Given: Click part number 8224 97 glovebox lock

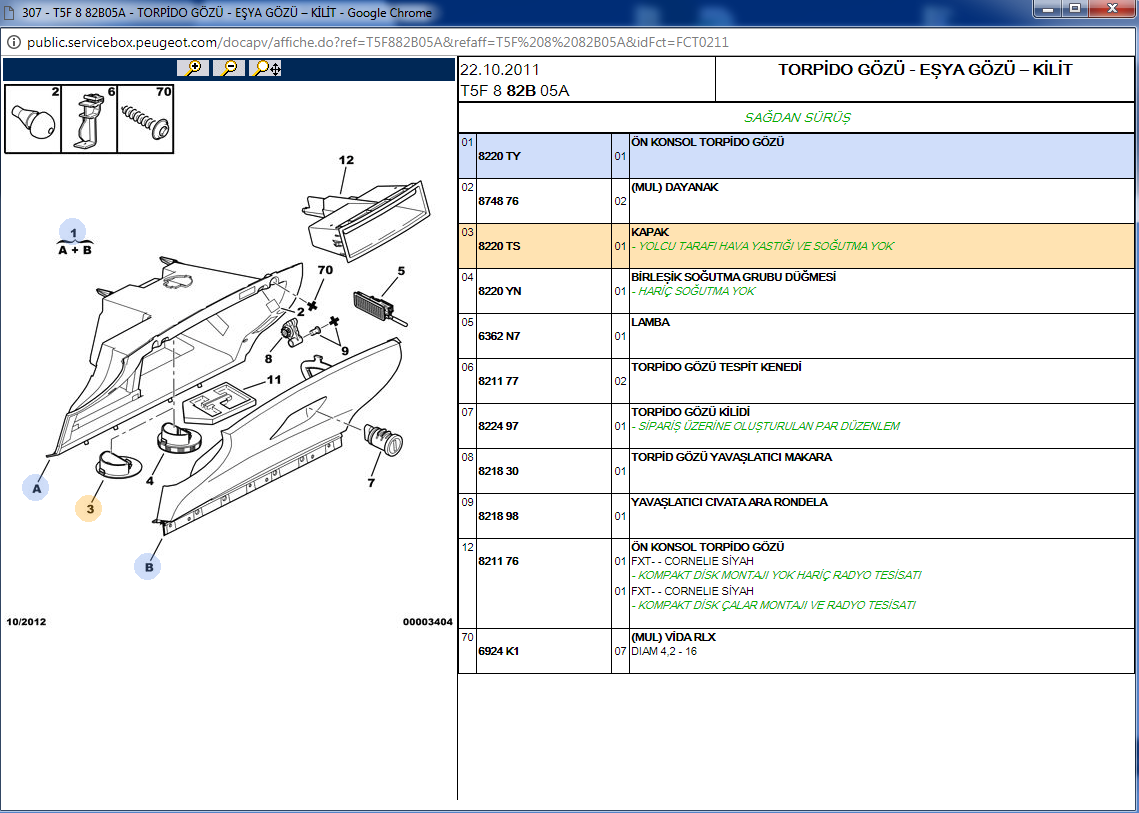Looking at the screenshot, I should coord(499,426).
